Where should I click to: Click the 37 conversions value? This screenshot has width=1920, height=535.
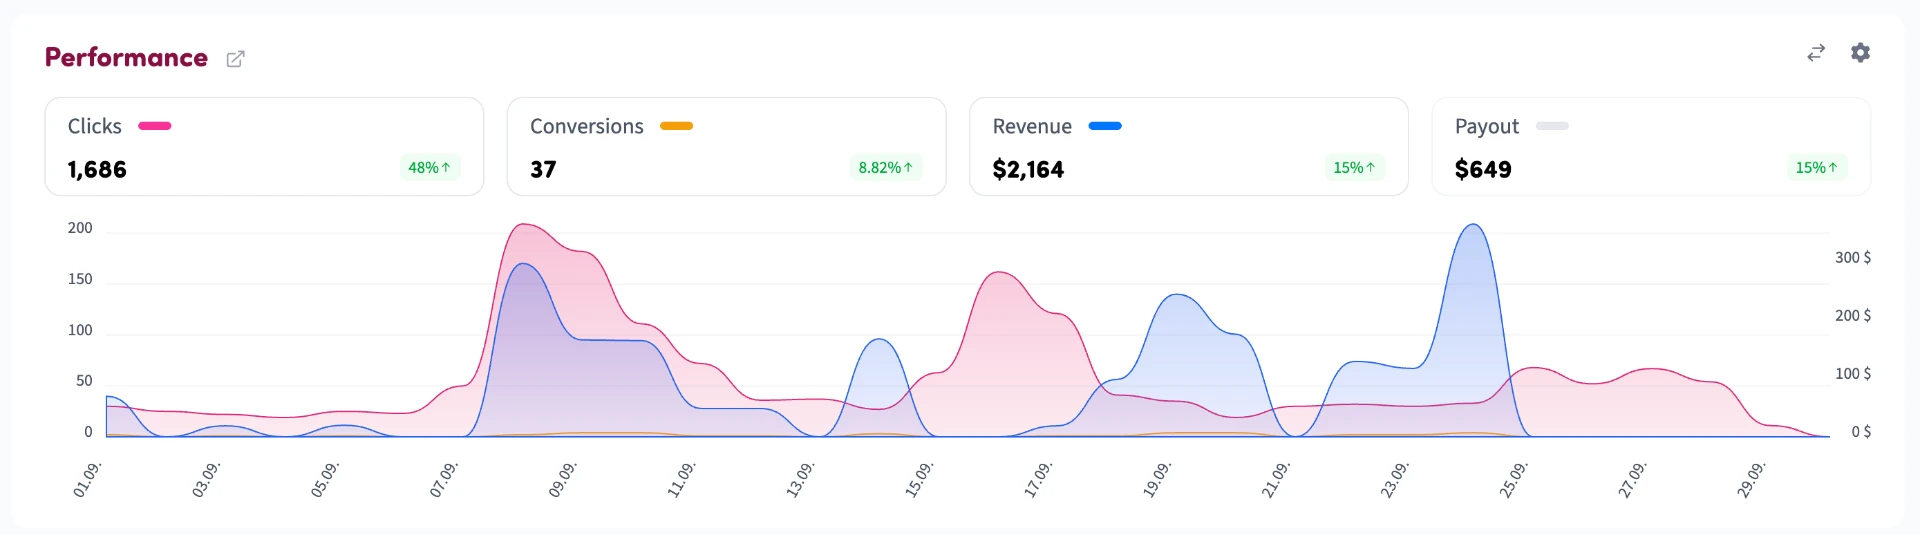tap(543, 170)
